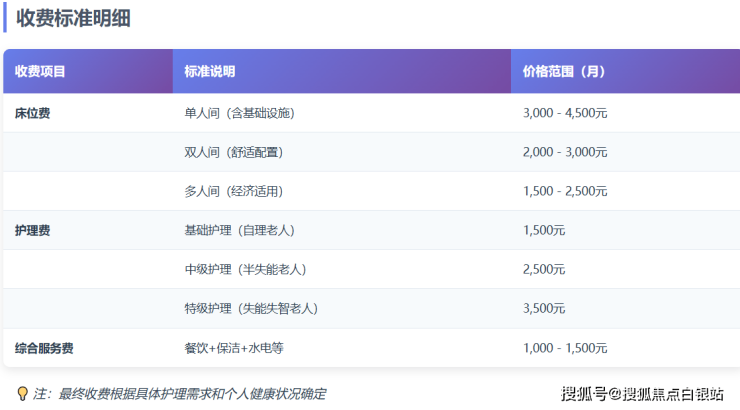The image size is (740, 410).
Task: Click the 综合服务费 category cell
Action: point(44,348)
